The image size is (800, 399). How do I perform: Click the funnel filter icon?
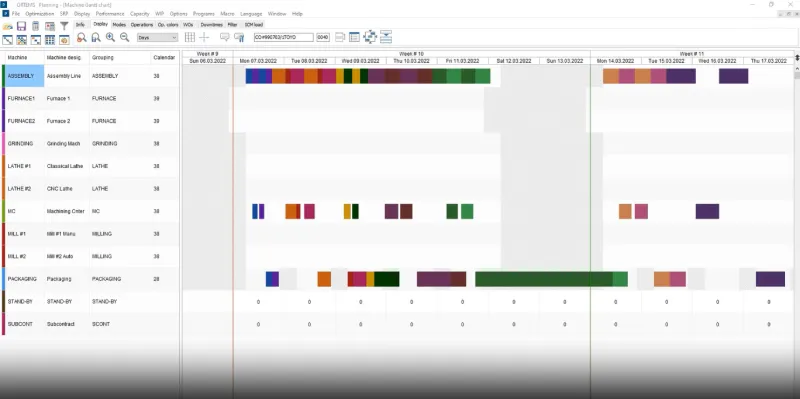click(x=64, y=26)
